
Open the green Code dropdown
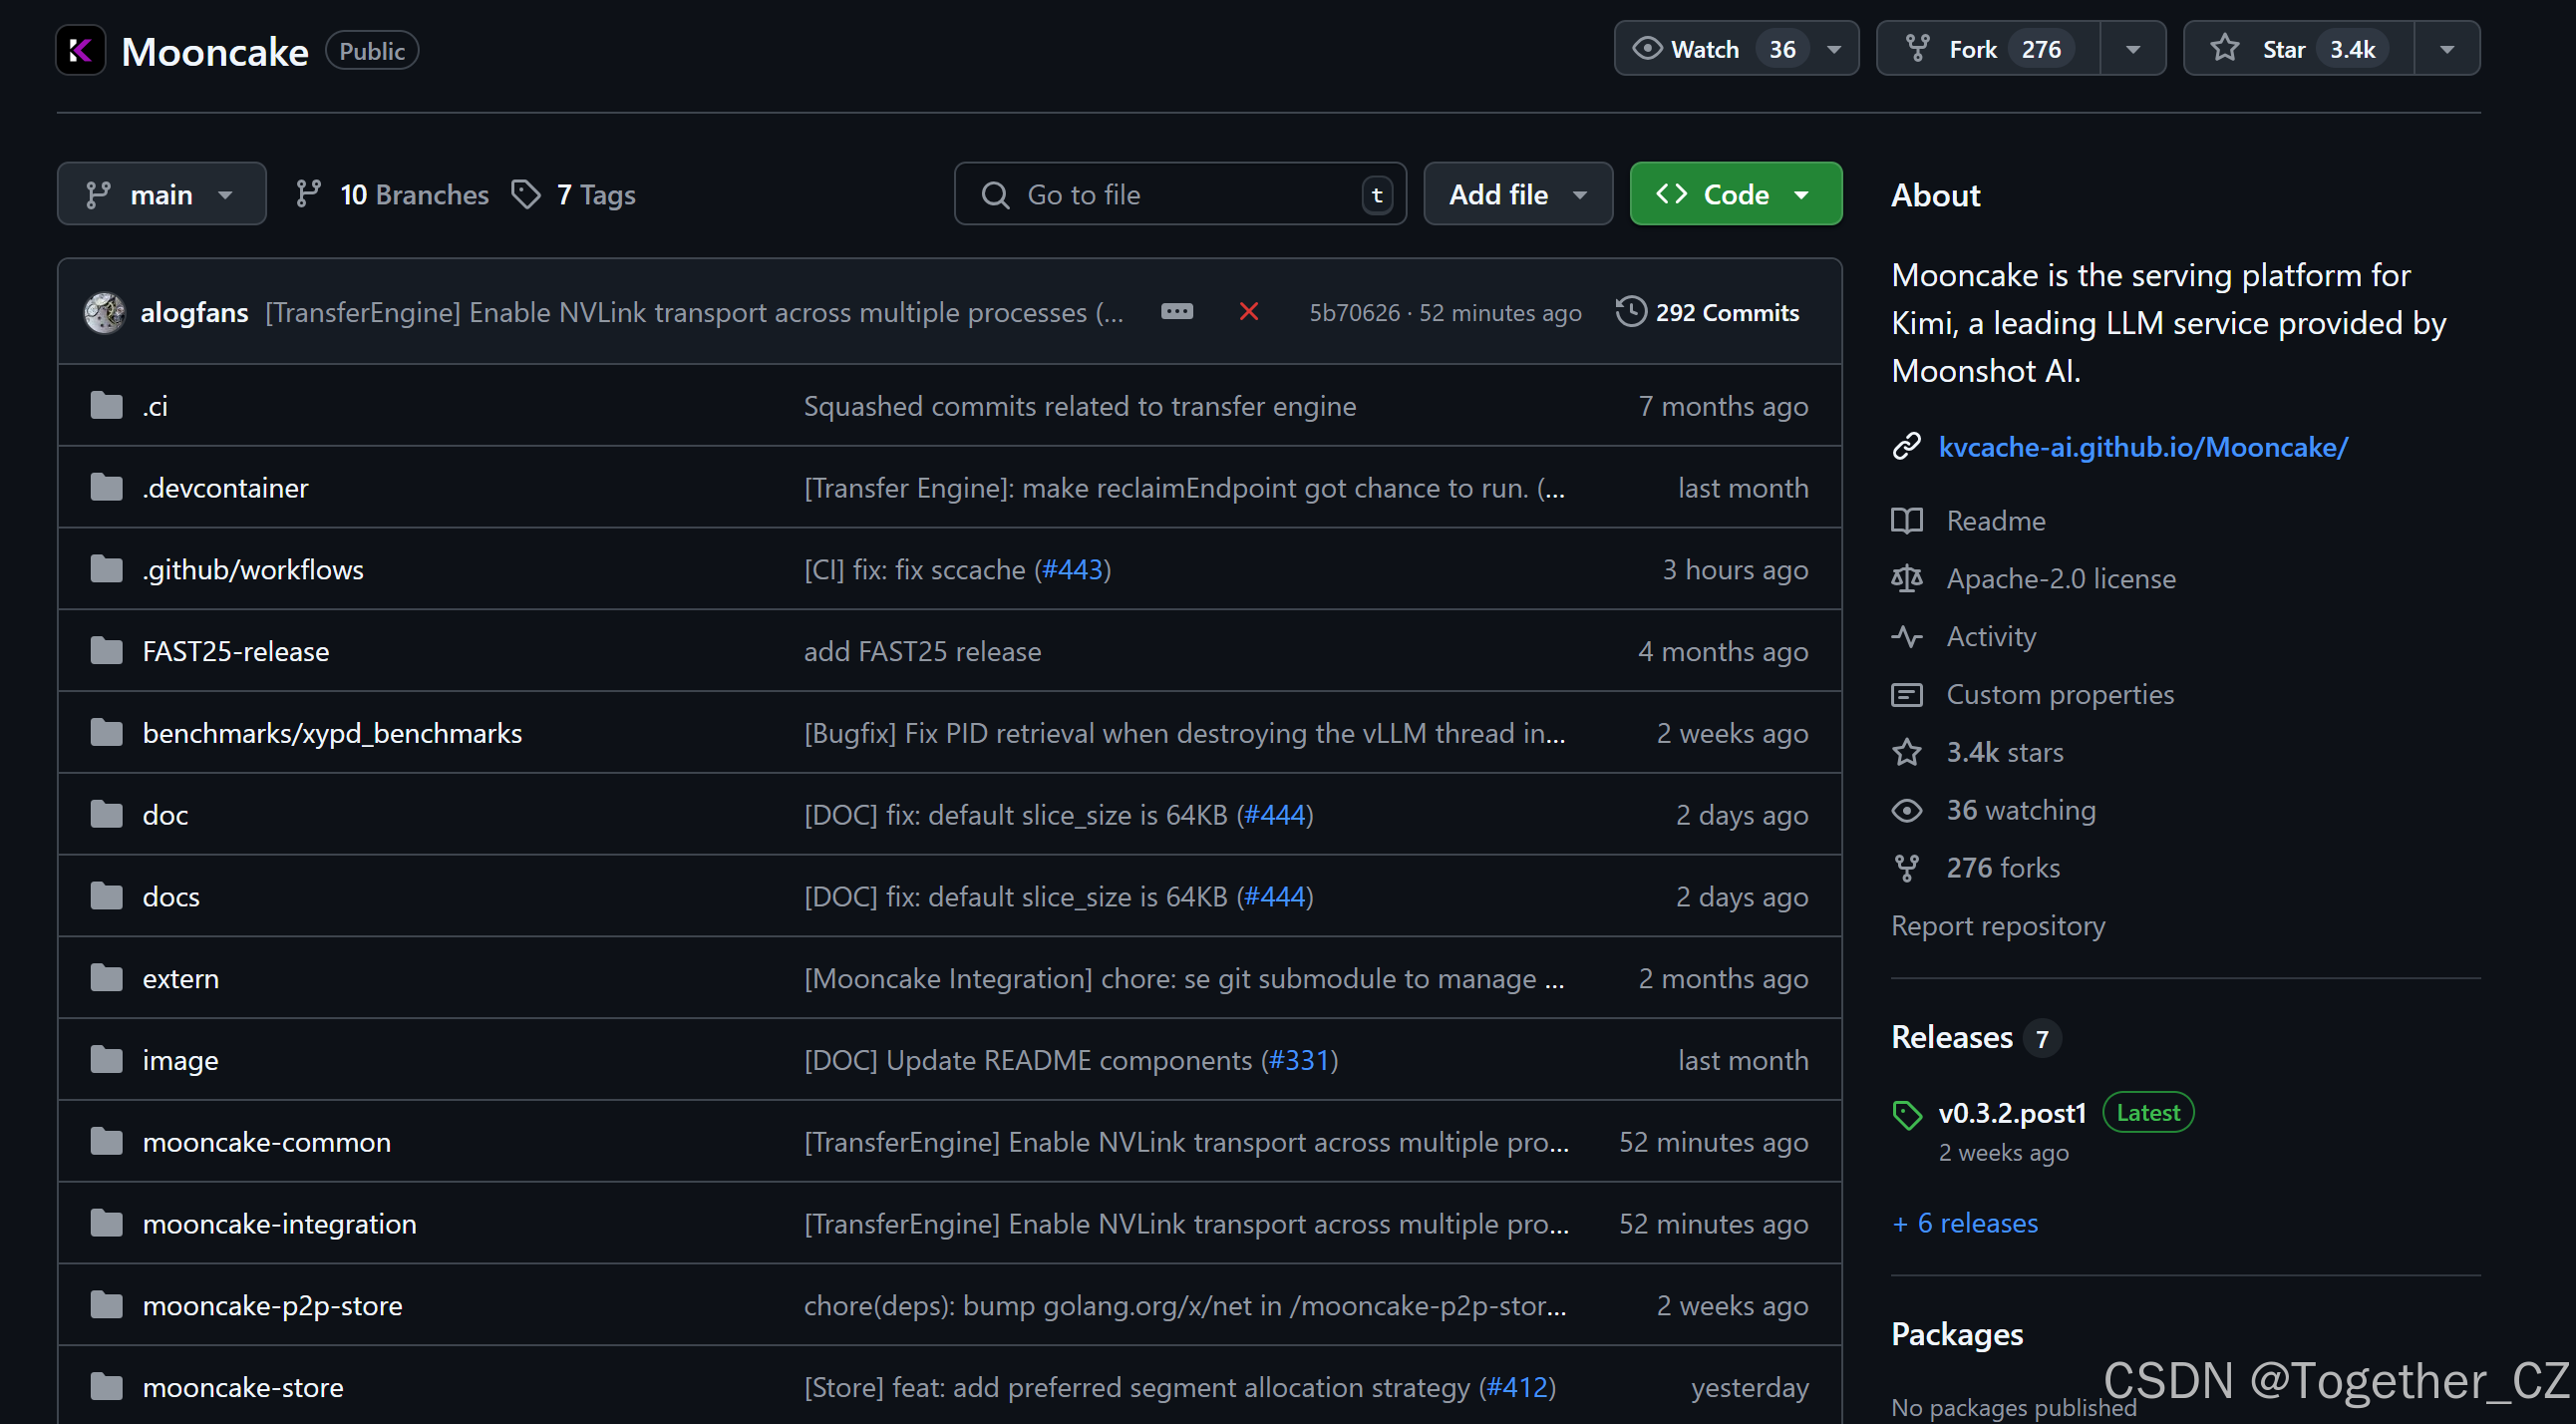click(1735, 193)
